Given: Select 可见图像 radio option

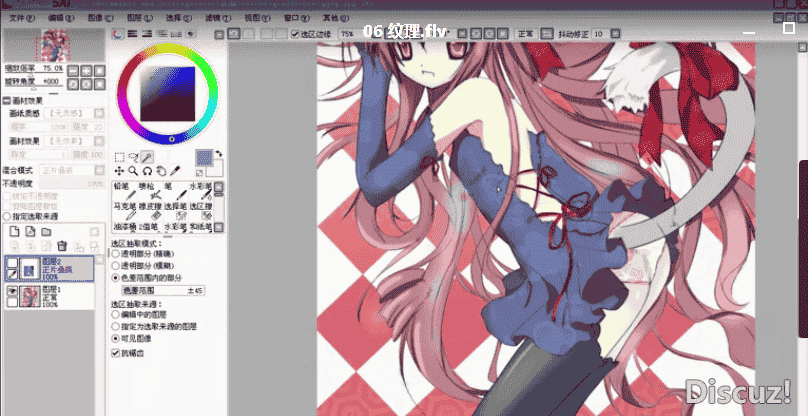Looking at the screenshot, I should pyautogui.click(x=115, y=339).
